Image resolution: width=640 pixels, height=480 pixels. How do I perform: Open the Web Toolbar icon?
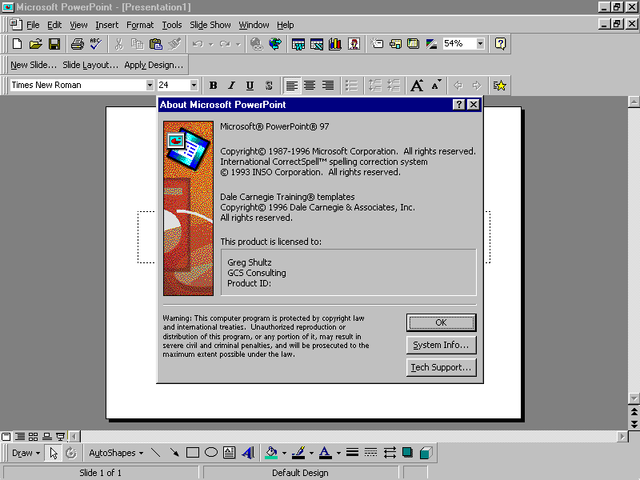275,44
